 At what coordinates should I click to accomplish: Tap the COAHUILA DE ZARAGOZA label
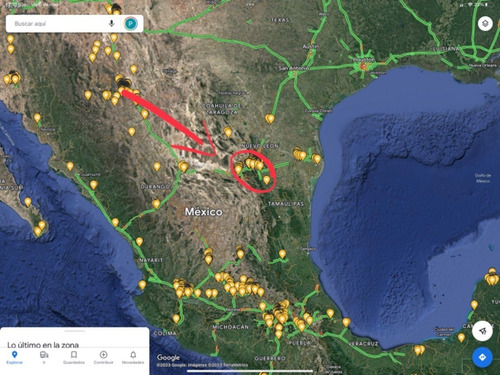tap(221, 109)
